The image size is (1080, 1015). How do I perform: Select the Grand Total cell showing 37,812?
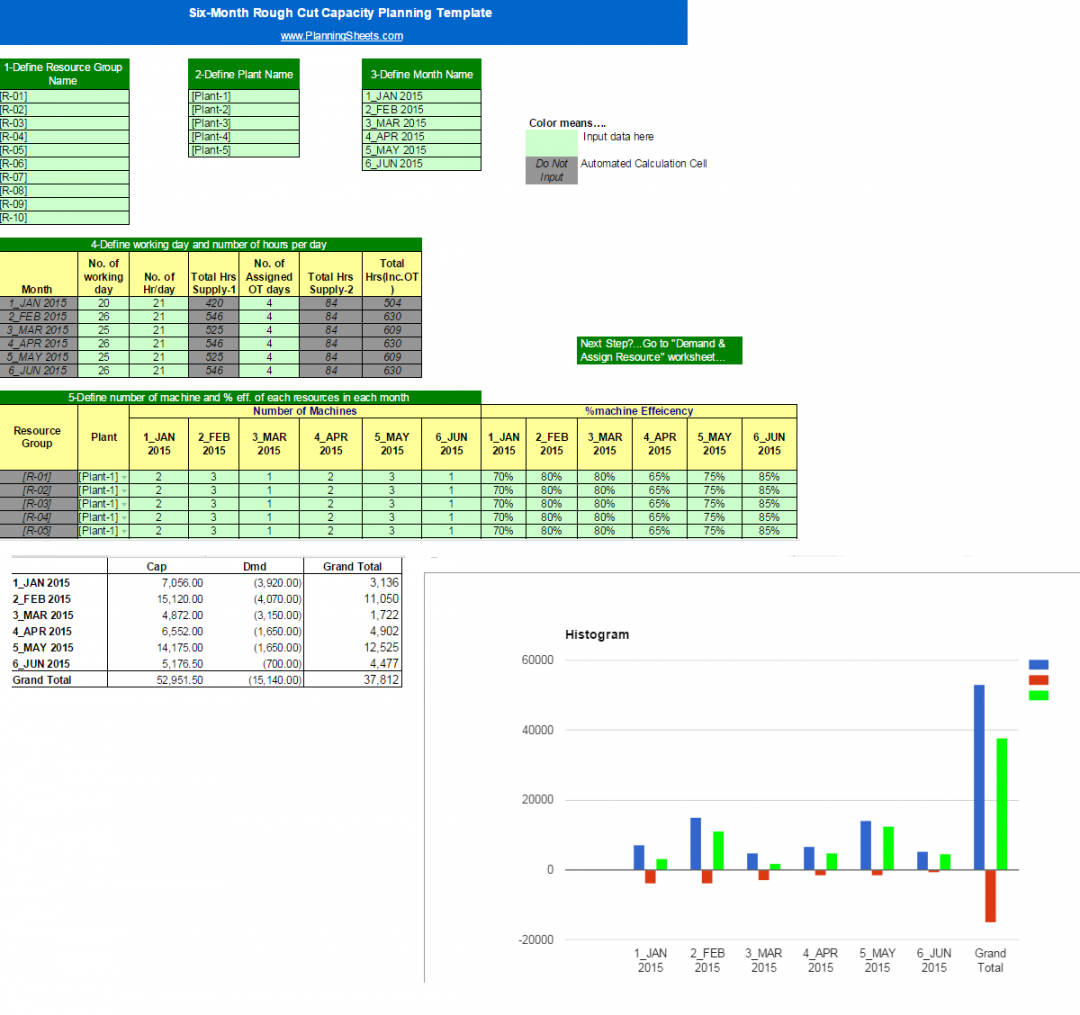[x=351, y=679]
